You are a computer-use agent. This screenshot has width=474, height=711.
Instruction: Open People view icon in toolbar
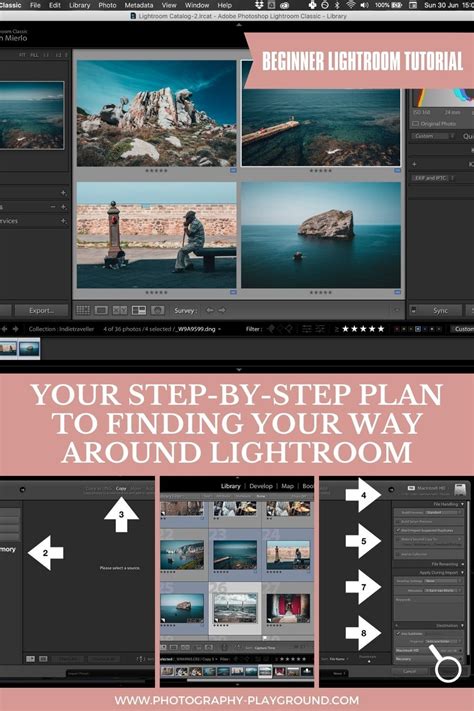pyautogui.click(x=157, y=310)
